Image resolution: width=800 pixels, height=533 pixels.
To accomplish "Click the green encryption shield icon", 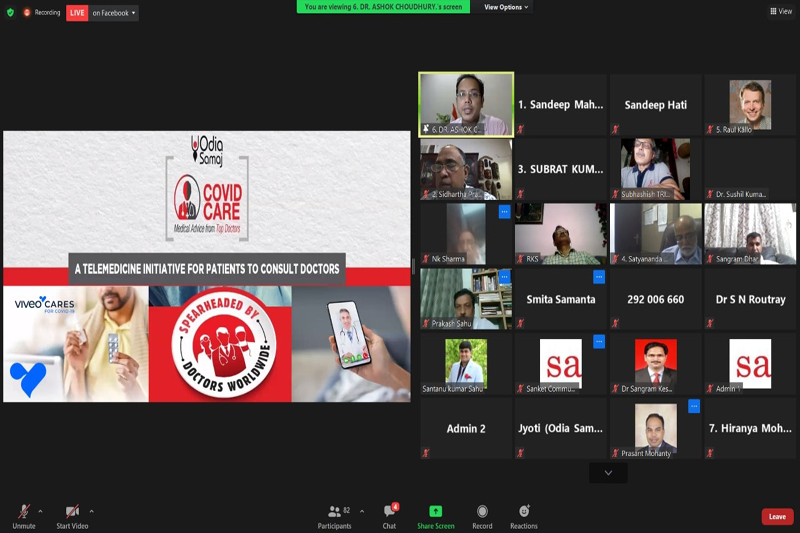I will (10, 13).
